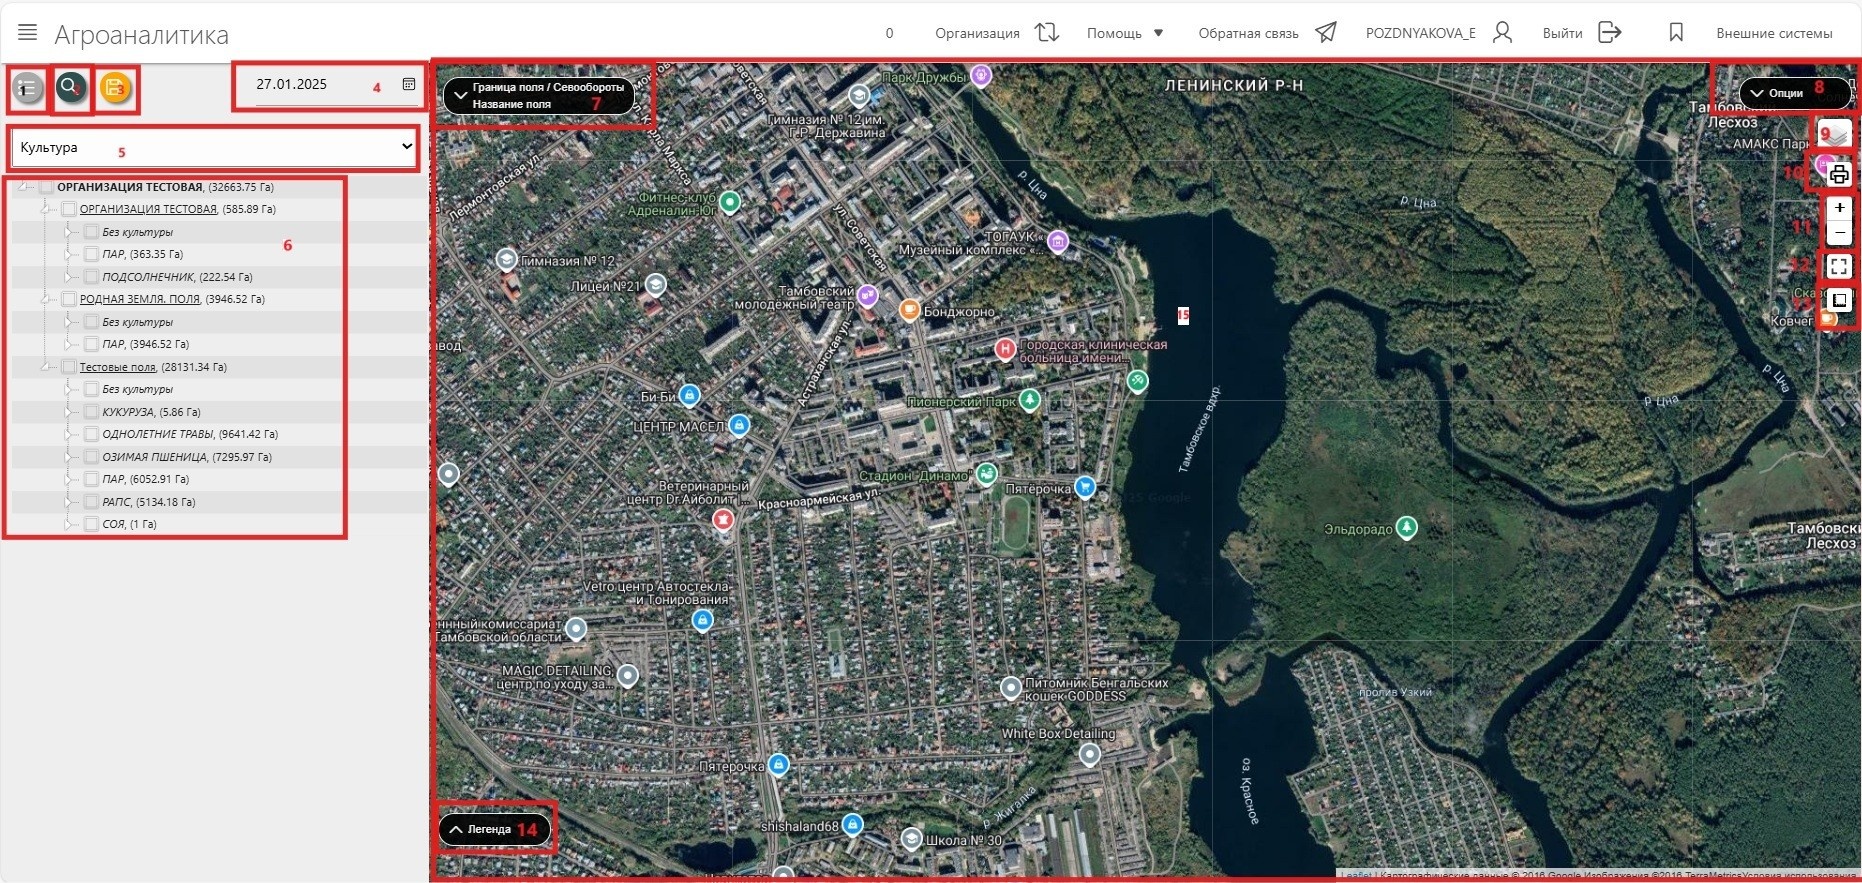Open the Культура dropdown

click(214, 148)
